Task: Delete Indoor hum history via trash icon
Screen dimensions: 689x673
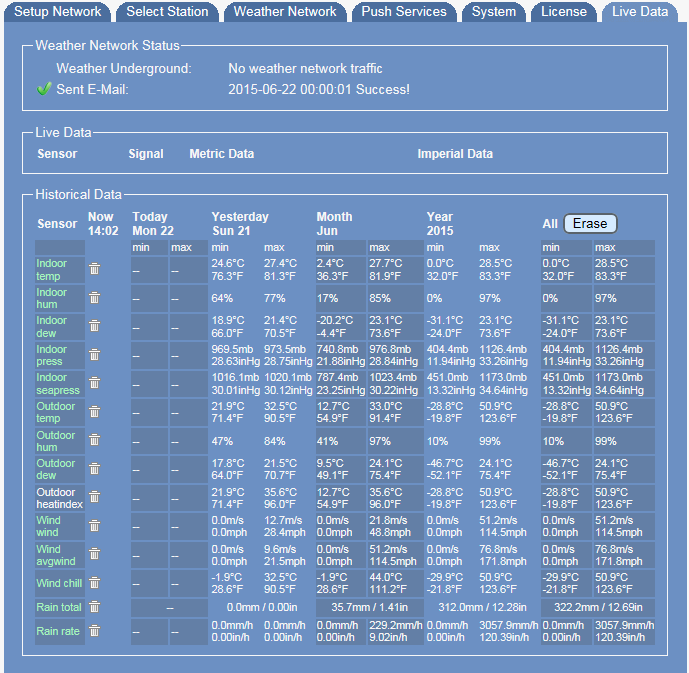Action: 94,298
